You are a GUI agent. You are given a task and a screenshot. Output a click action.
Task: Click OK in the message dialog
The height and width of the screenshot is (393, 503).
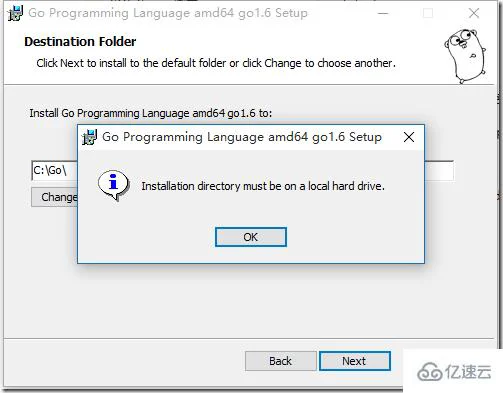pyautogui.click(x=251, y=237)
